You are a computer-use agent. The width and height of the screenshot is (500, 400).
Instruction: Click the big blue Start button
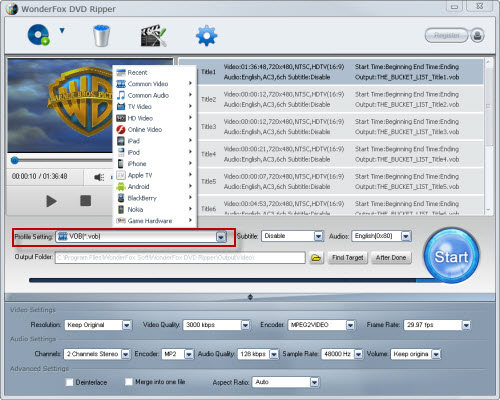click(451, 256)
